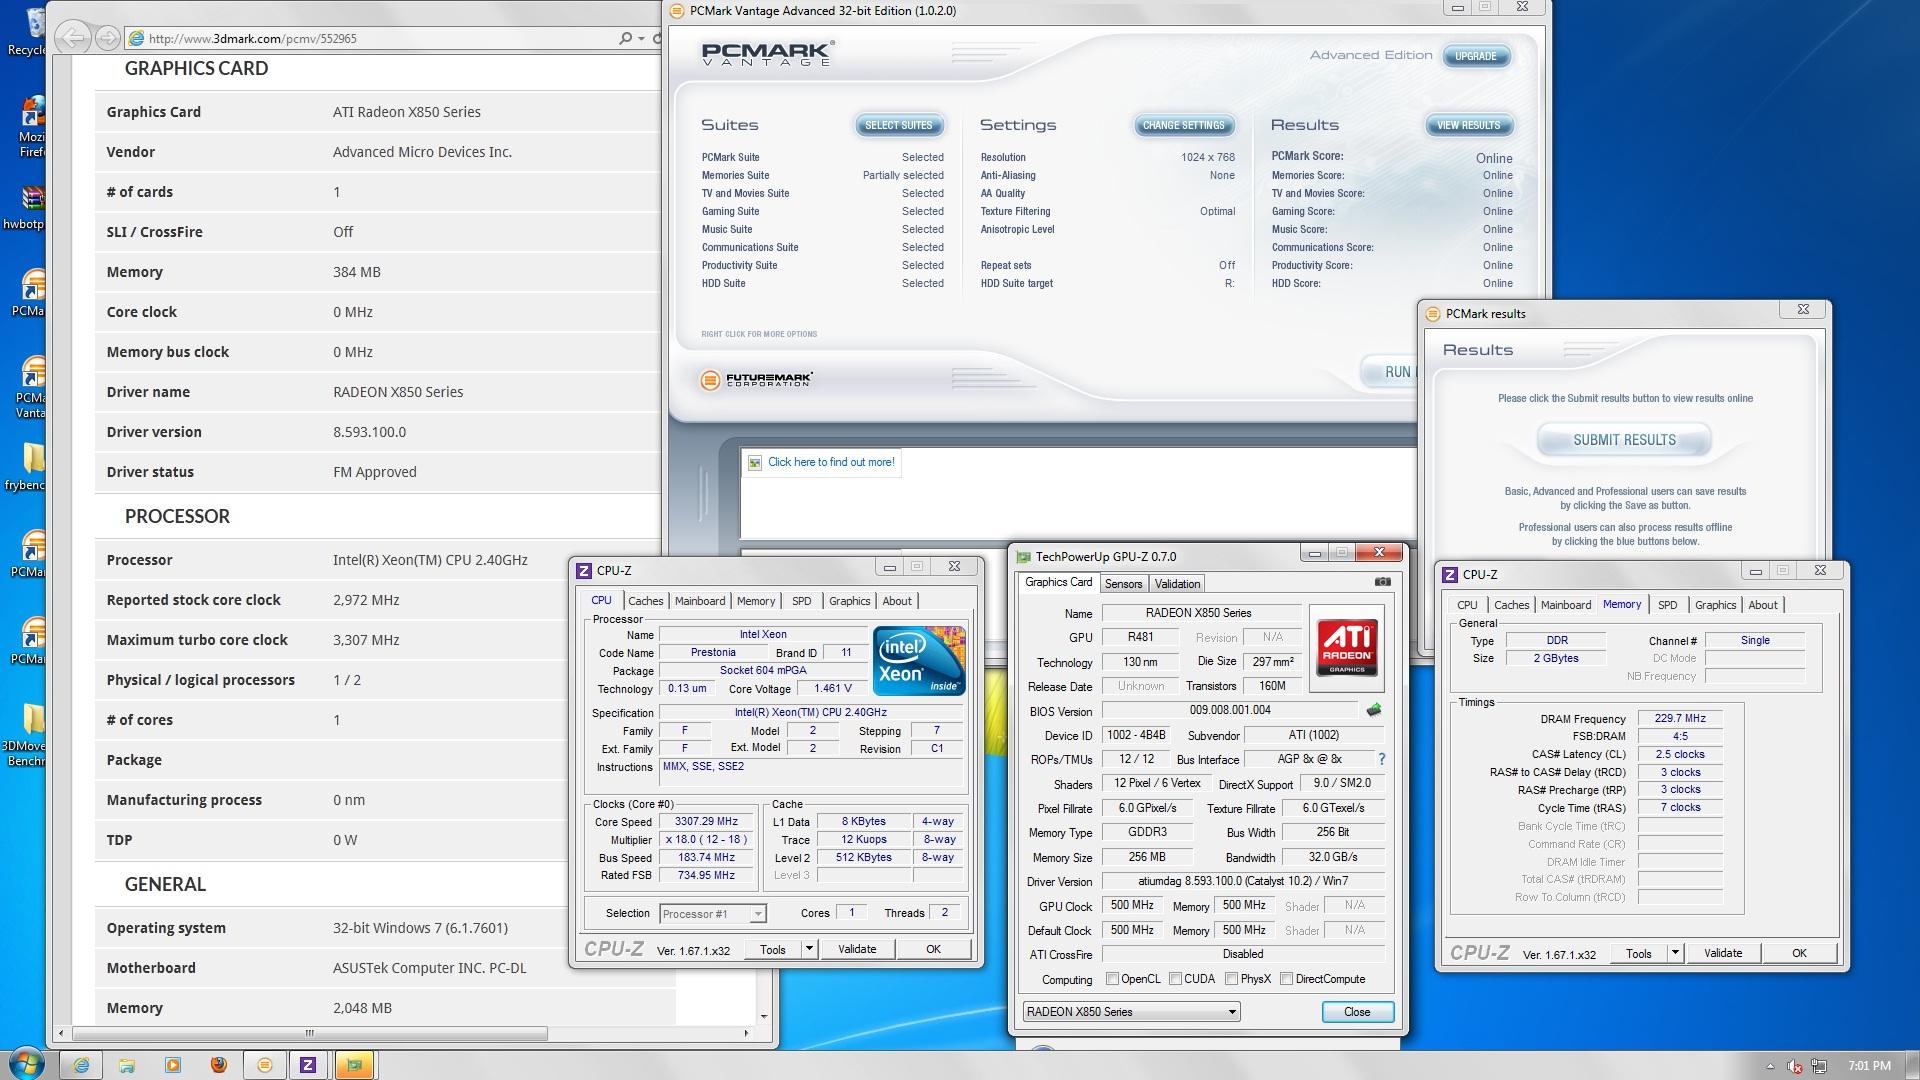This screenshot has width=1920, height=1080.
Task: Click the Bus Interface question mark help
Action: (x=1382, y=759)
